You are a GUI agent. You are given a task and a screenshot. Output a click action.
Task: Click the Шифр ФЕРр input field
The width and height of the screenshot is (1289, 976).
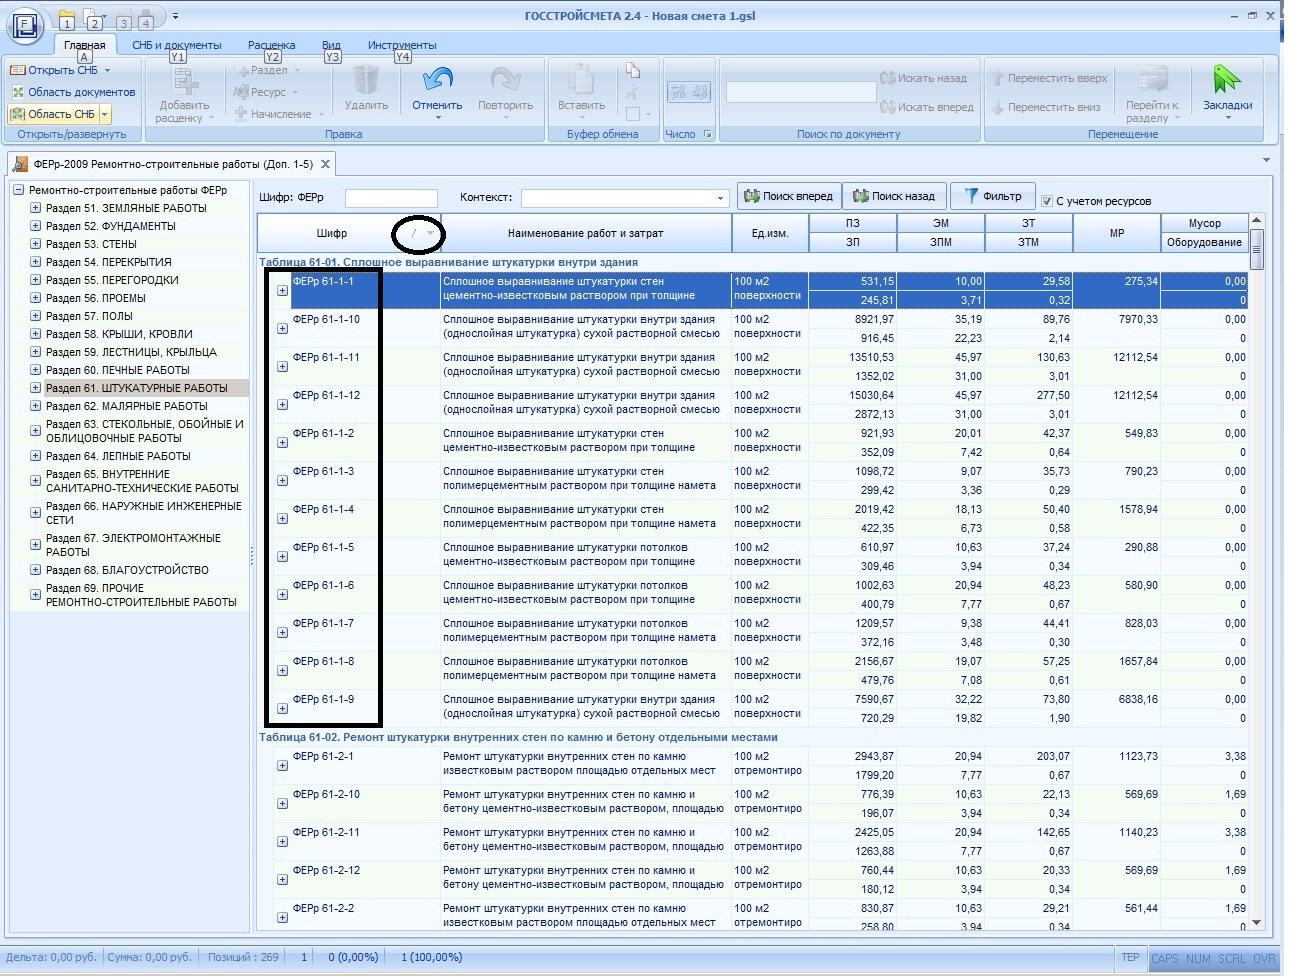(x=391, y=198)
